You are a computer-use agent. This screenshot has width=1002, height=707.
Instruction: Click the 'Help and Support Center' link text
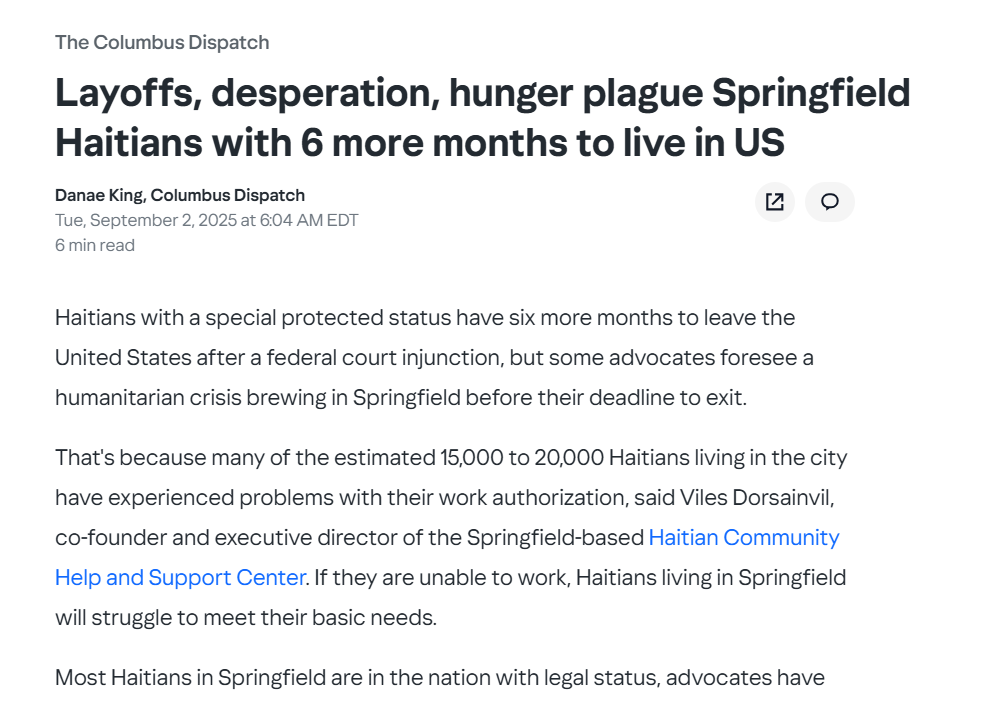click(x=180, y=577)
